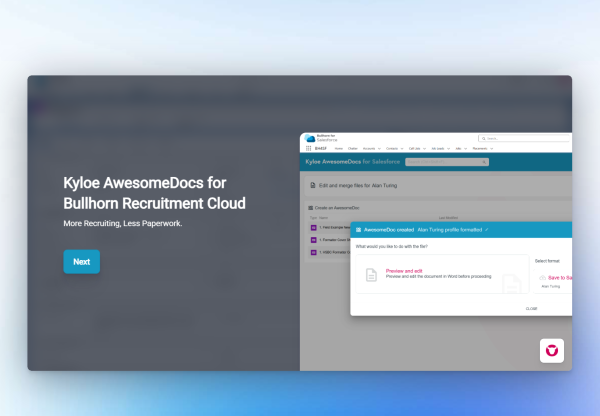Open the Placements tab

click(x=480, y=148)
